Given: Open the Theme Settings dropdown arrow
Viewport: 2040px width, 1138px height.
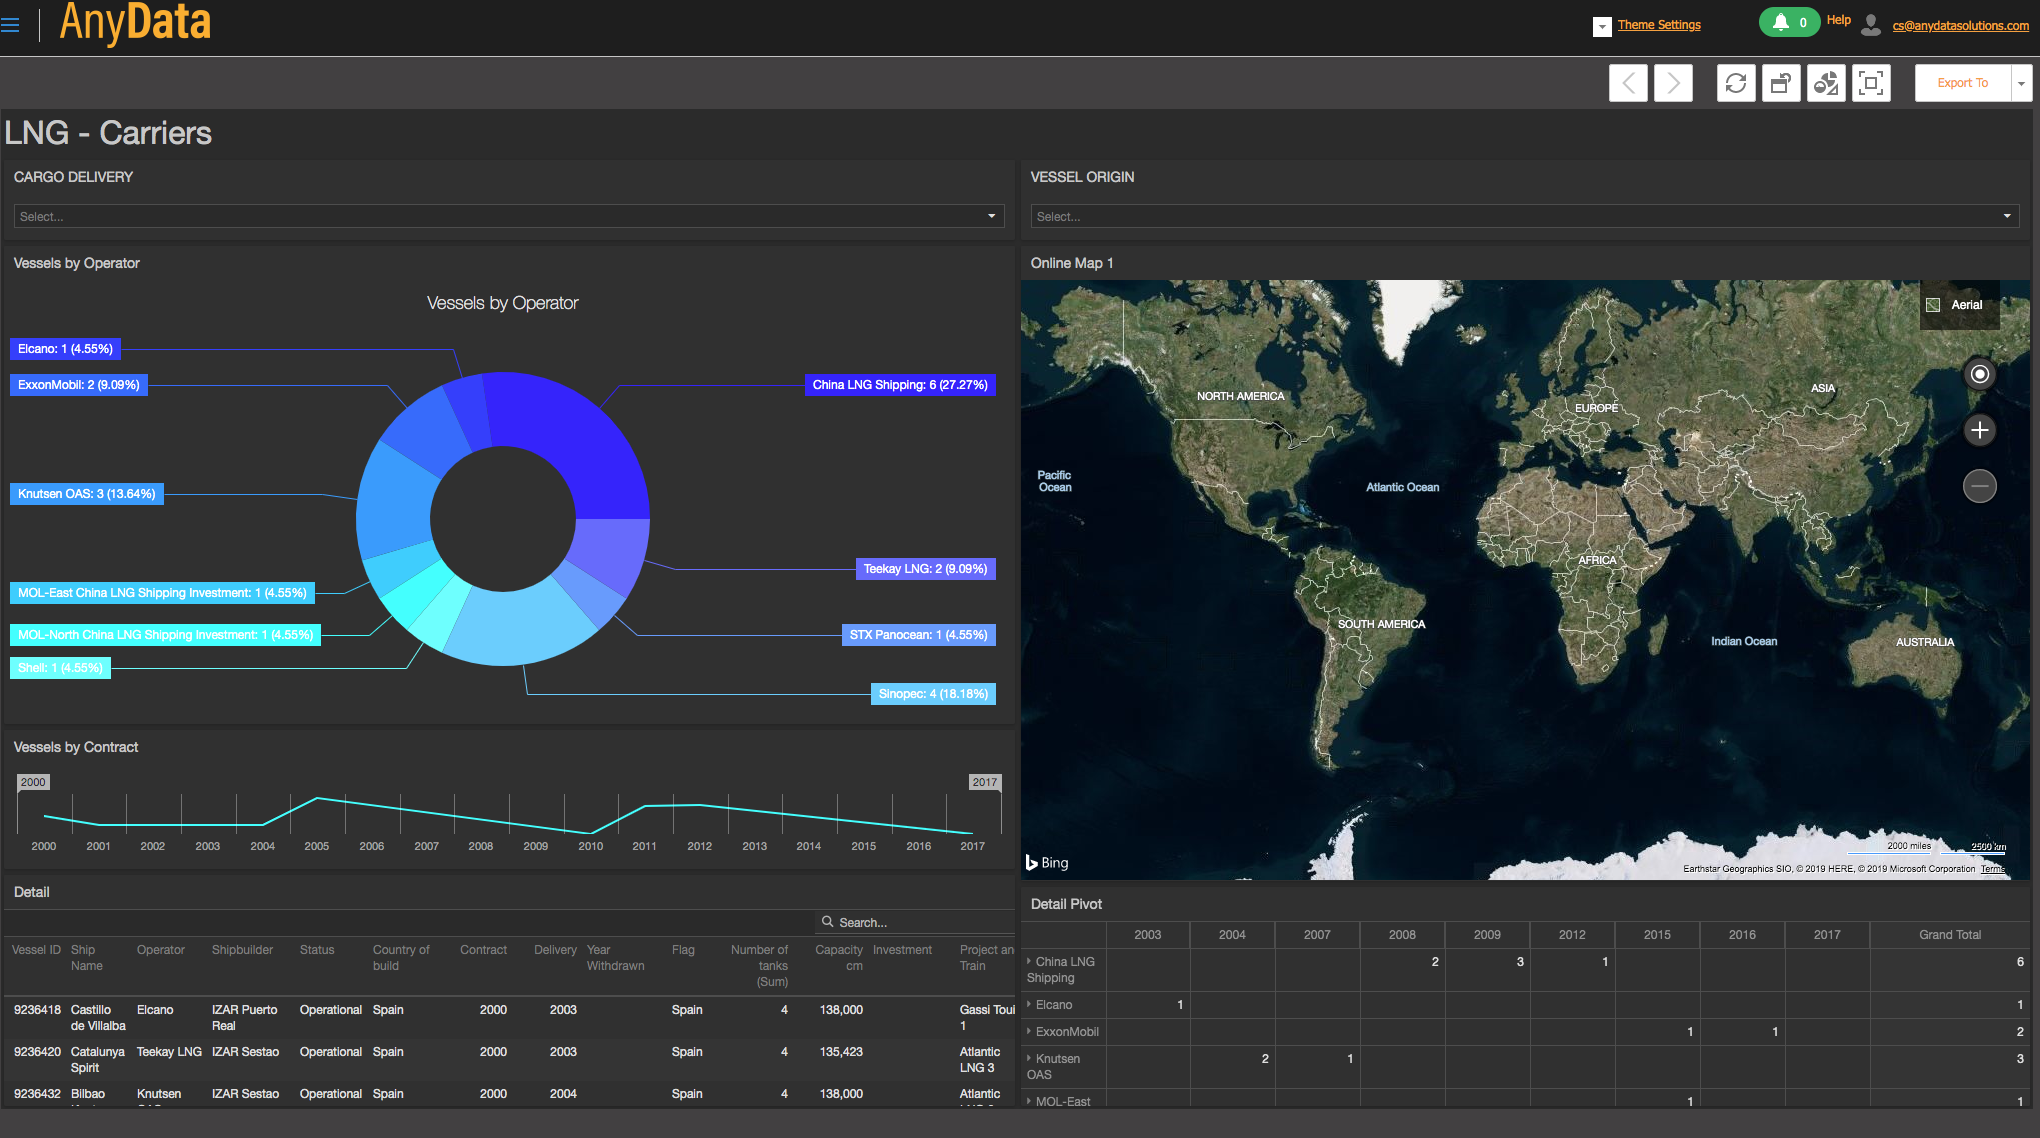Looking at the screenshot, I should [1602, 27].
